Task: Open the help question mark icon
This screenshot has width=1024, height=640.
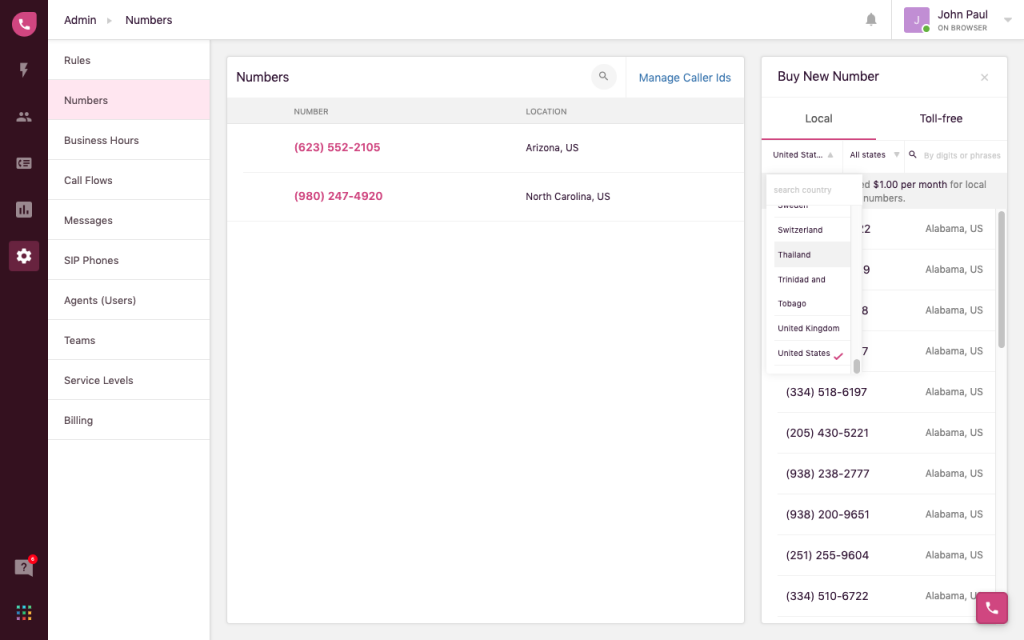Action: coord(22,565)
